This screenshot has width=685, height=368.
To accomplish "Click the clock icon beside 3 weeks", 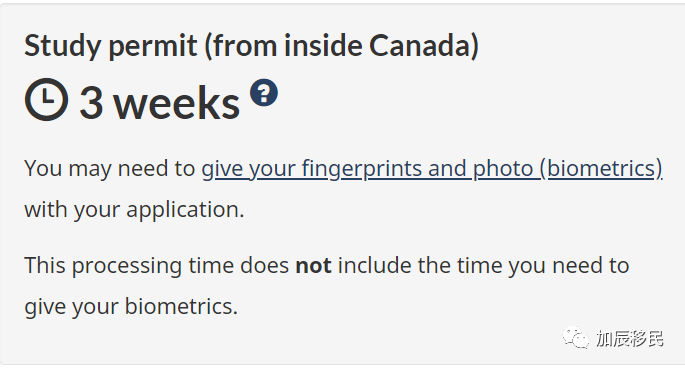I will pos(46,99).
